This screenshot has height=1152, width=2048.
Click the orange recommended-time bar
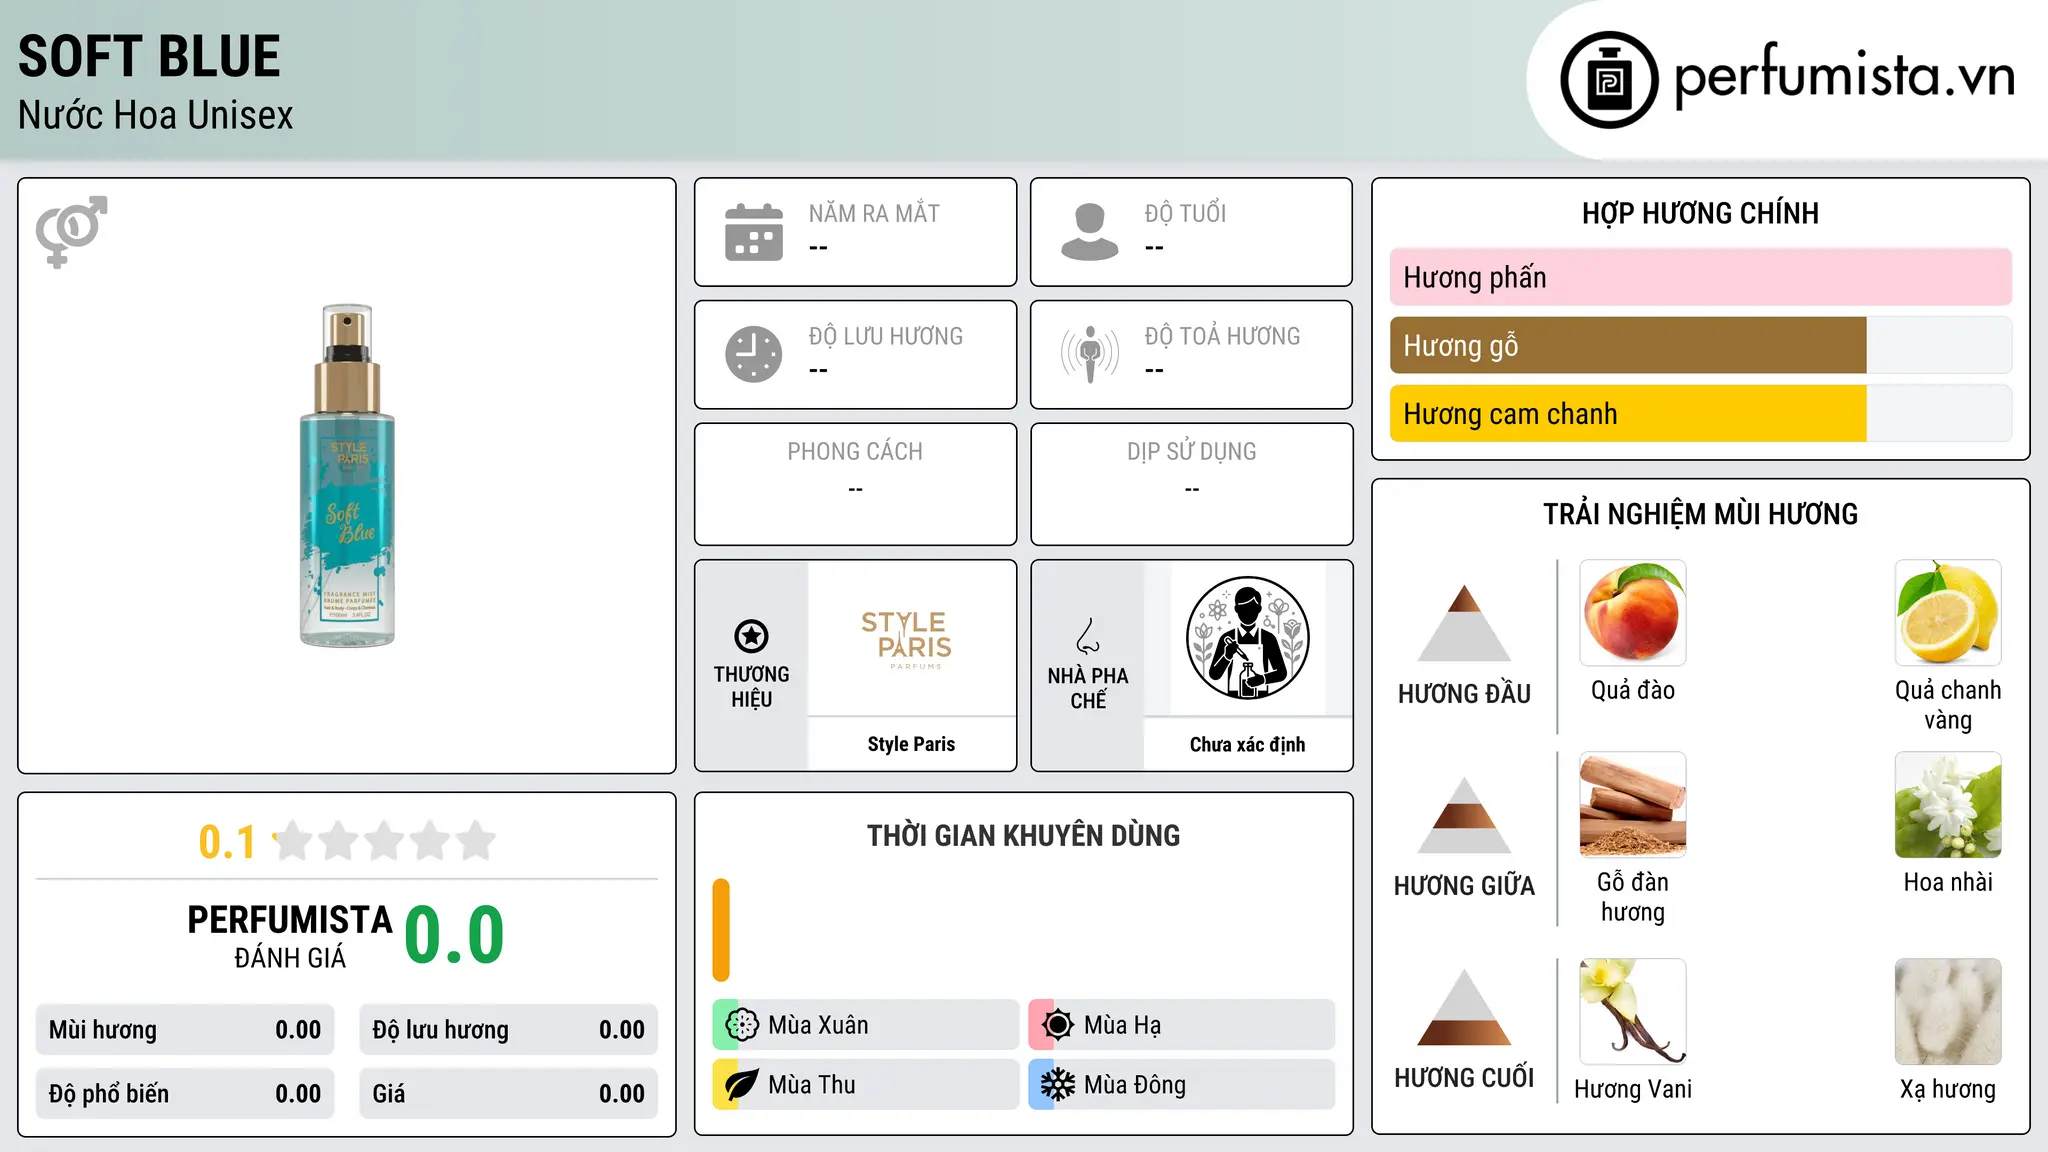(x=721, y=930)
